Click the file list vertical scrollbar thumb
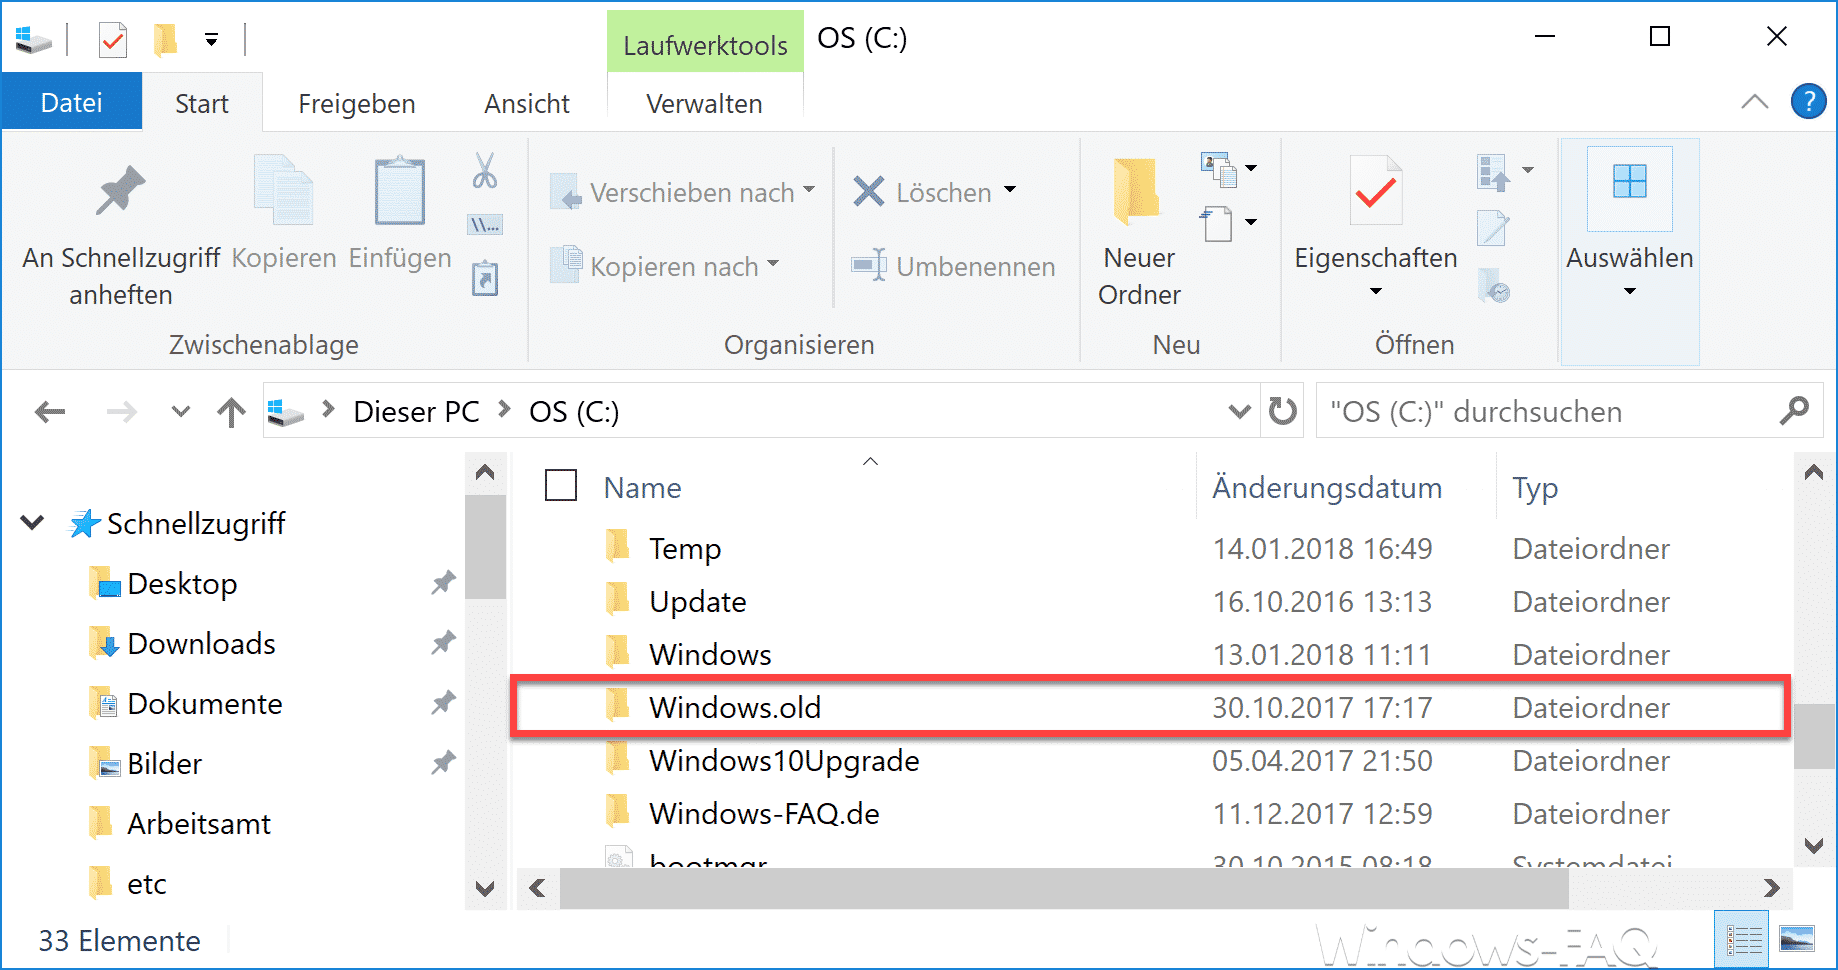The image size is (1838, 970). (1813, 735)
